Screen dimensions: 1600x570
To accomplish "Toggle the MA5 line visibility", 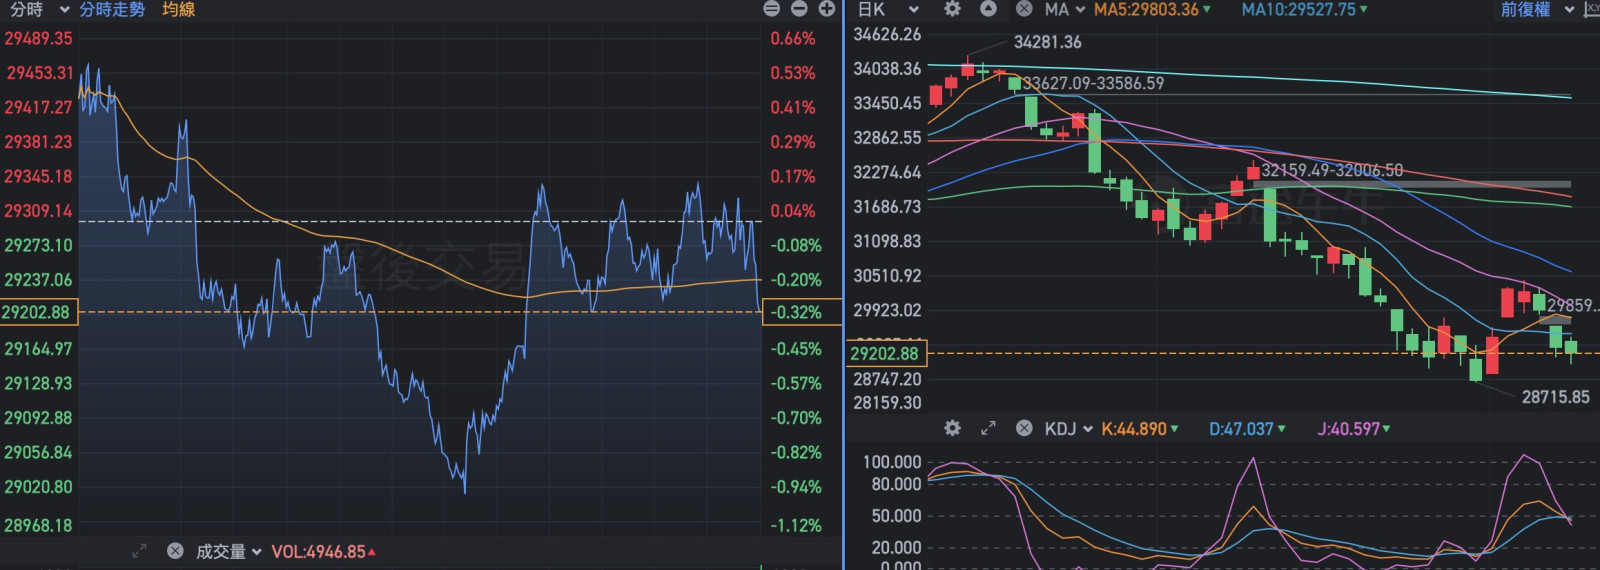I will point(1152,9).
